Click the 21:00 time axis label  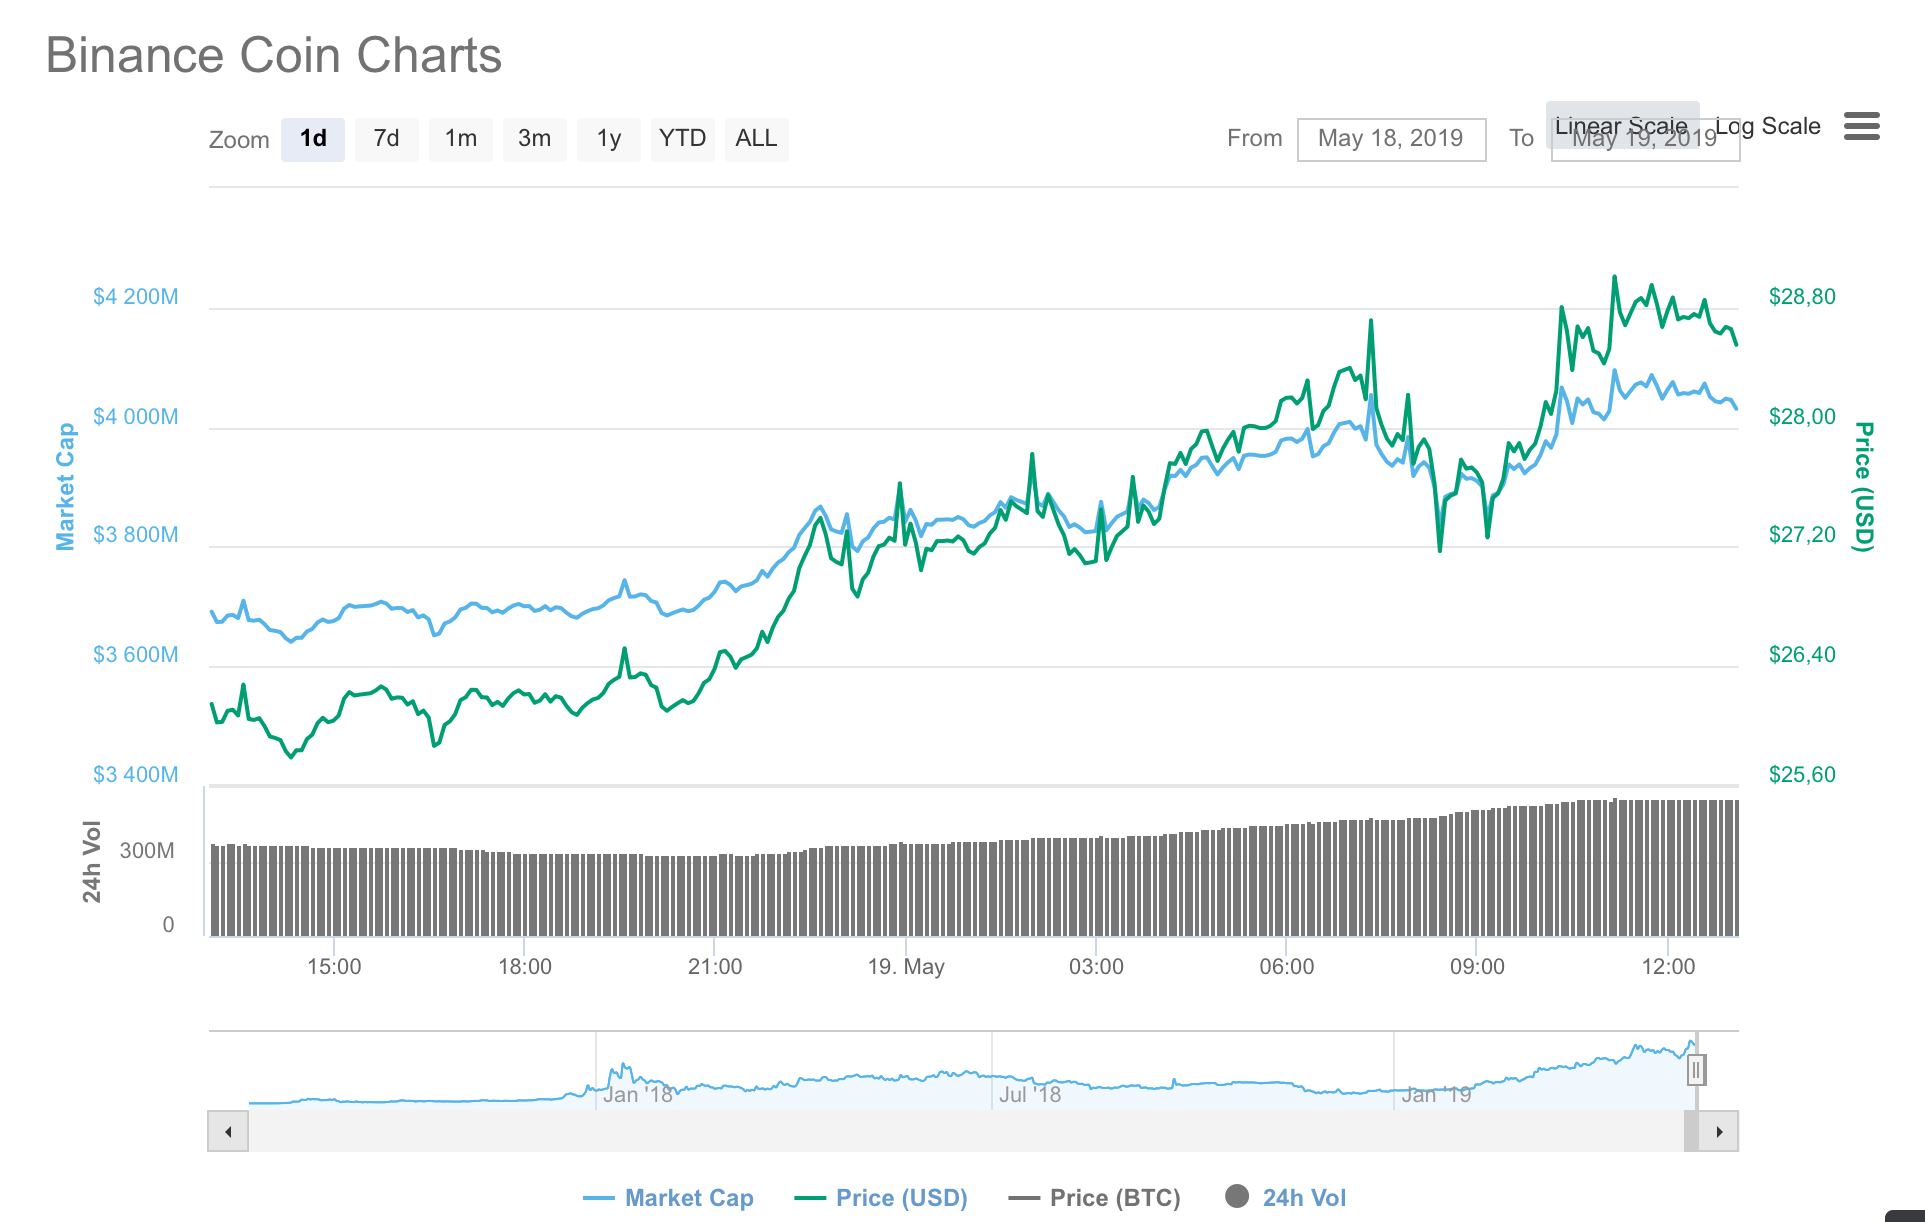(715, 967)
